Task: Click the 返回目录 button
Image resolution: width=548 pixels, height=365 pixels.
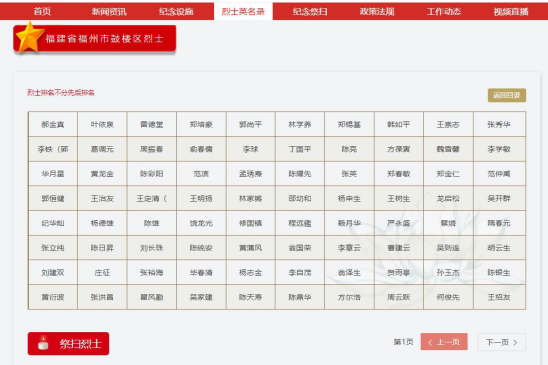Action: 507,95
